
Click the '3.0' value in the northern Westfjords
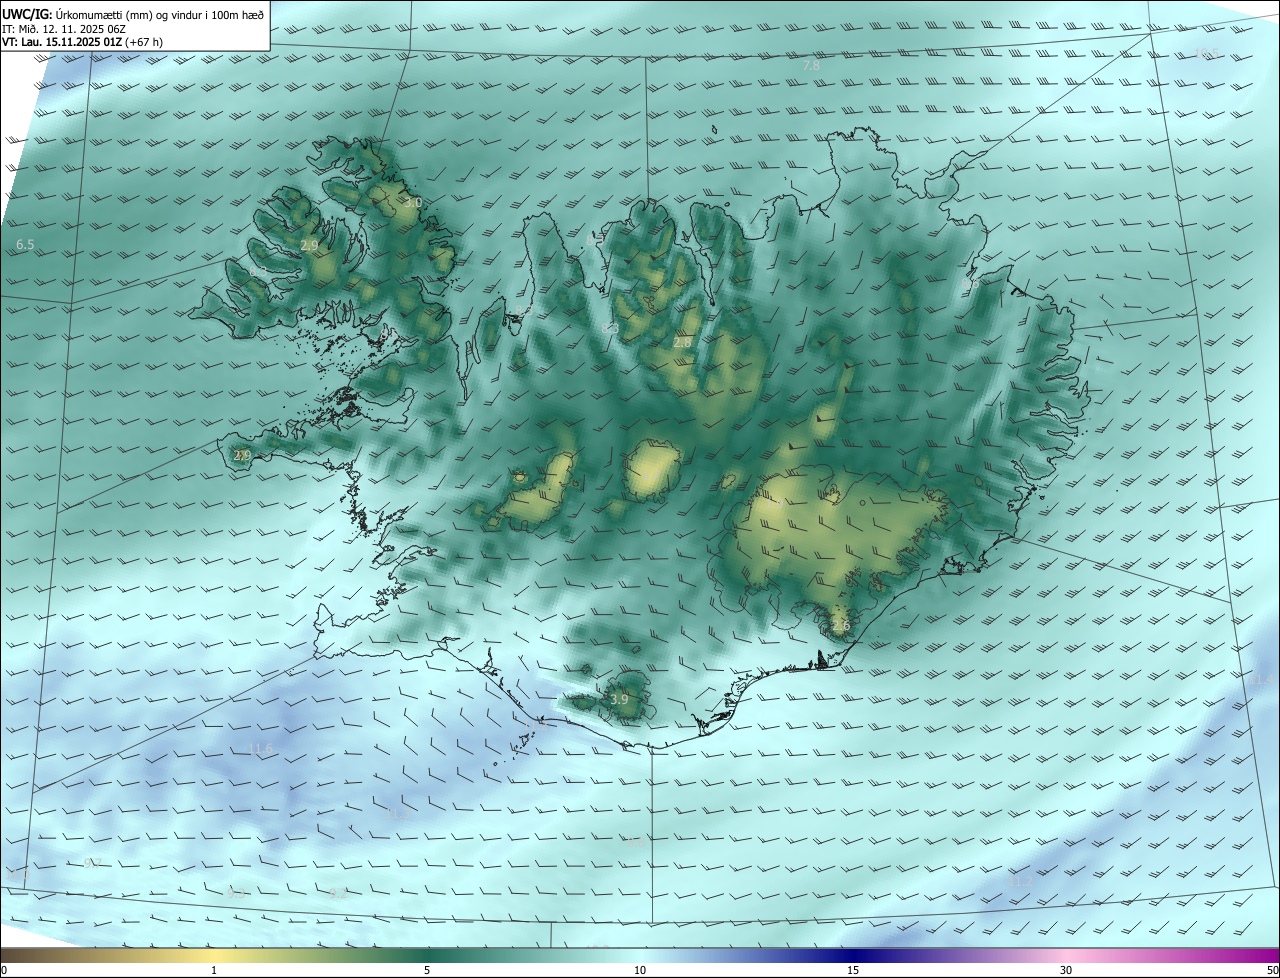(413, 203)
